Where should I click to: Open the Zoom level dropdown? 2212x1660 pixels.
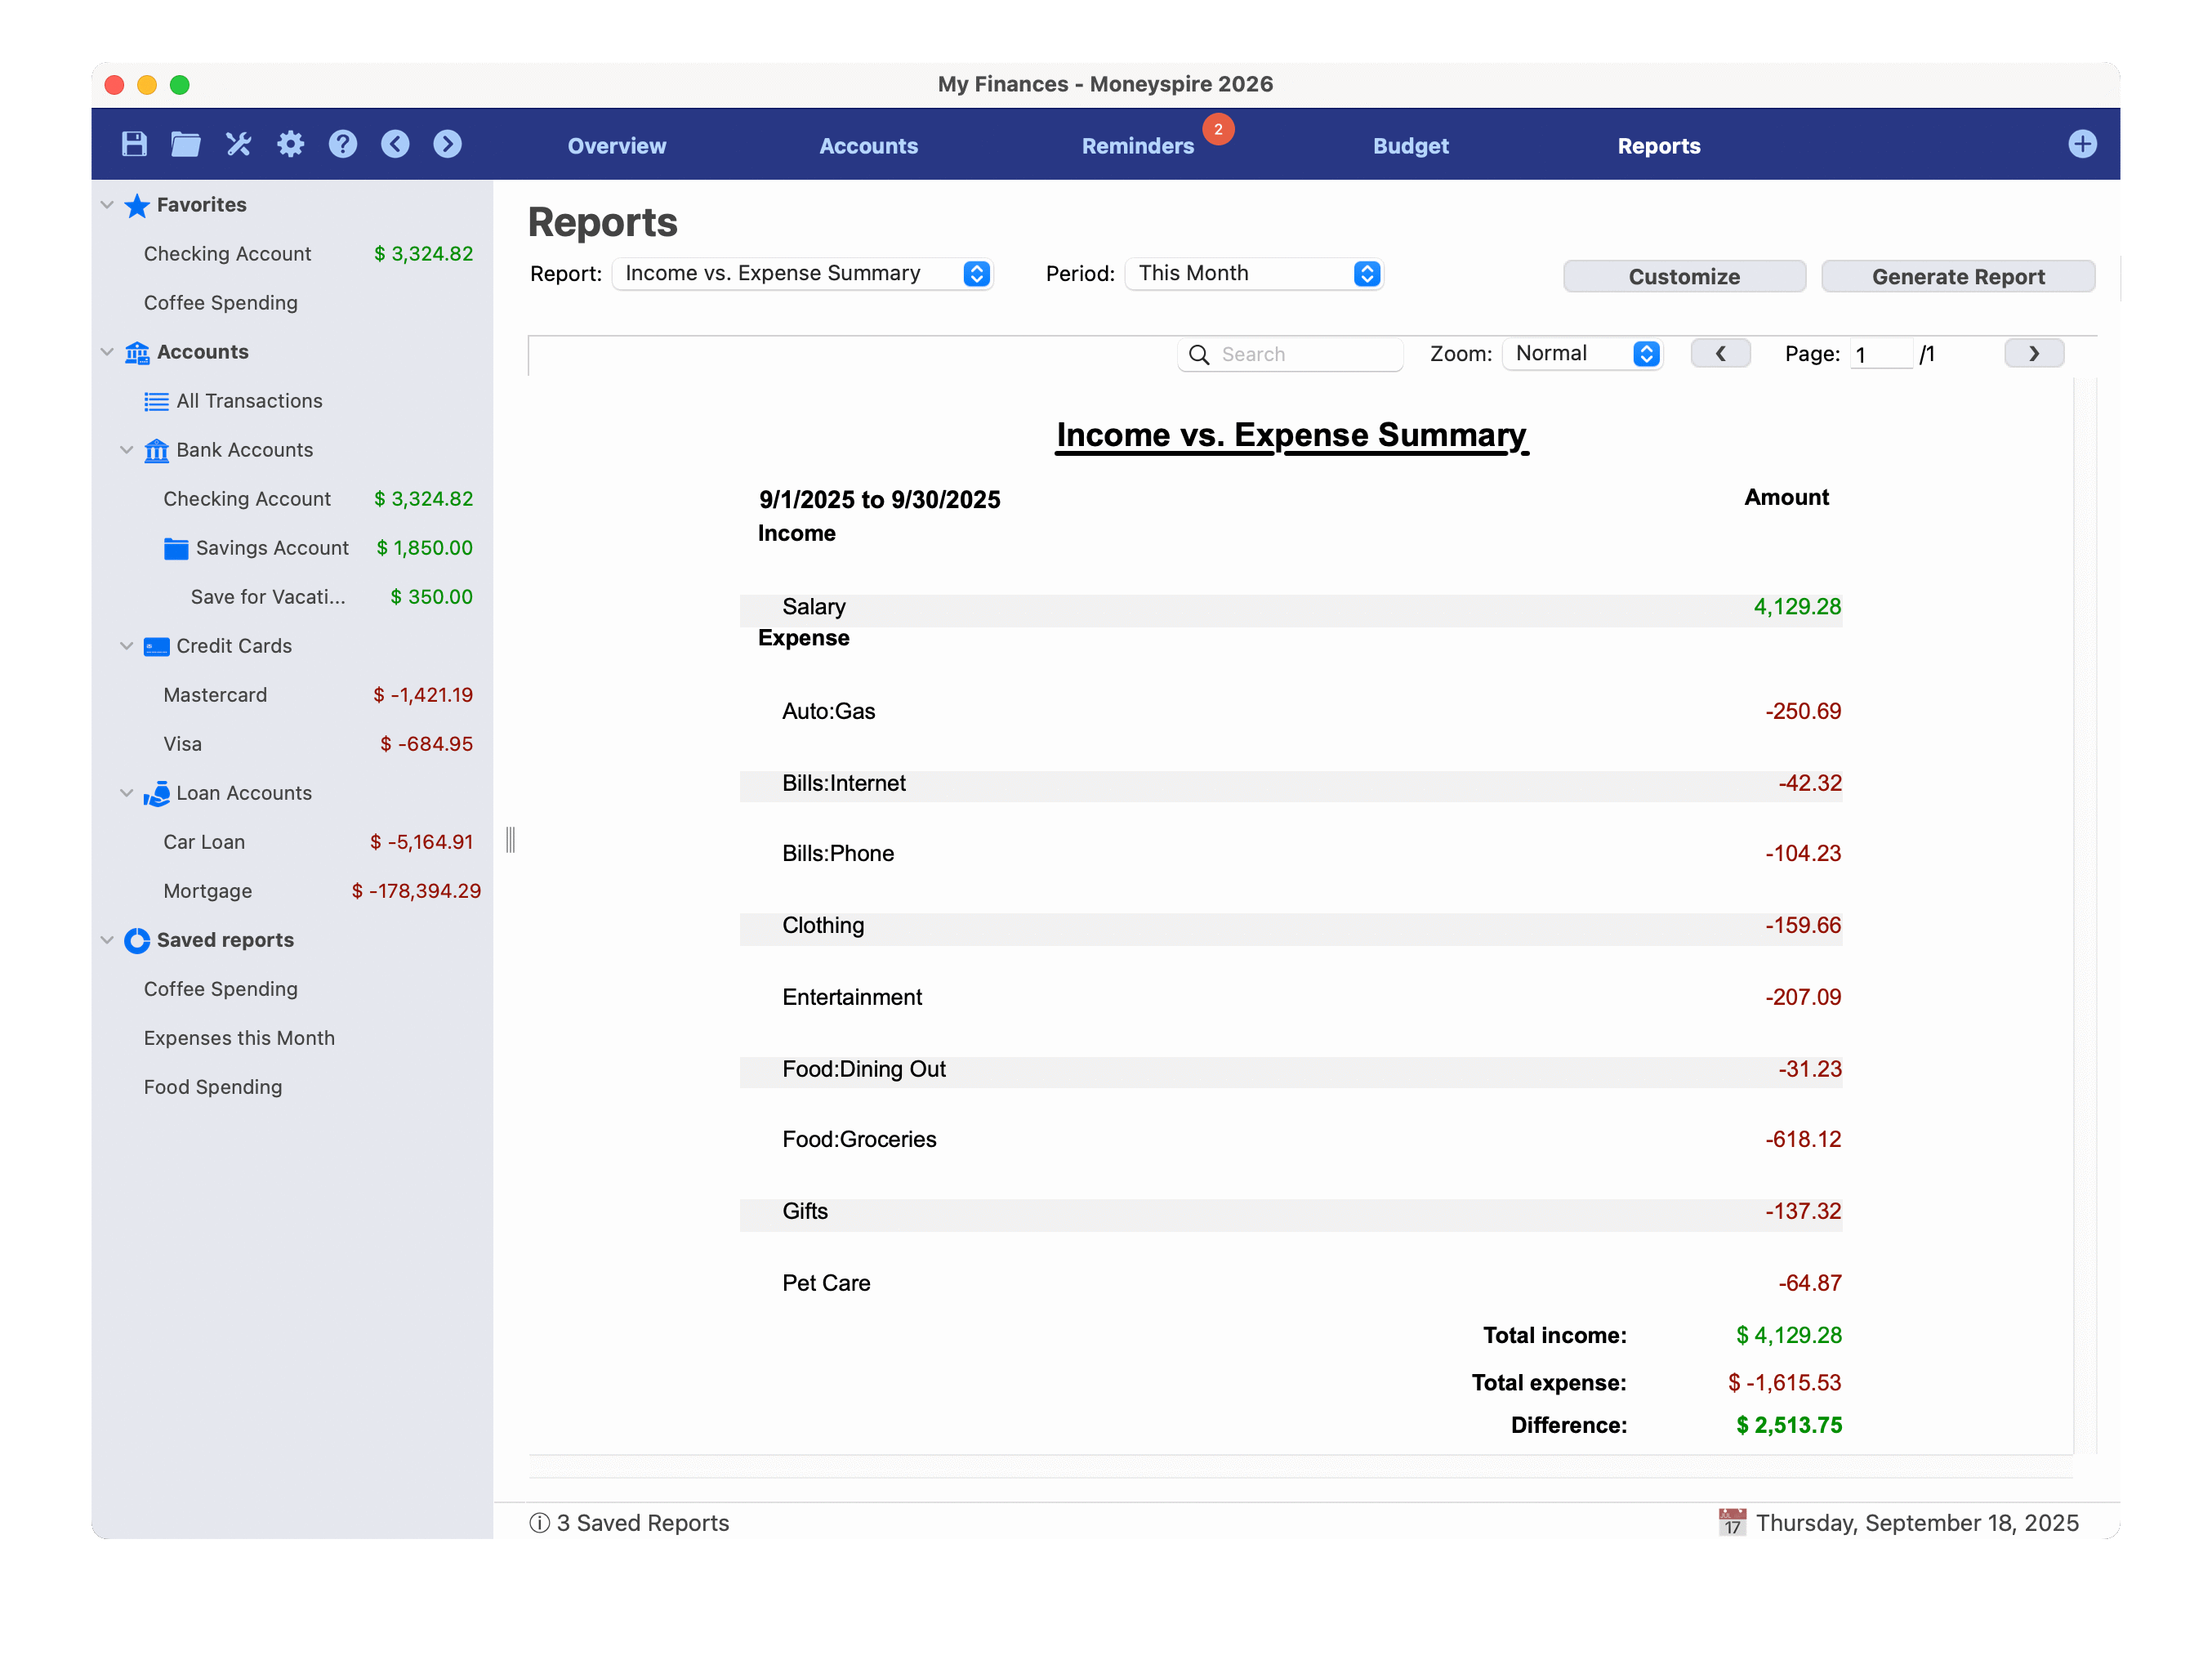point(1584,354)
